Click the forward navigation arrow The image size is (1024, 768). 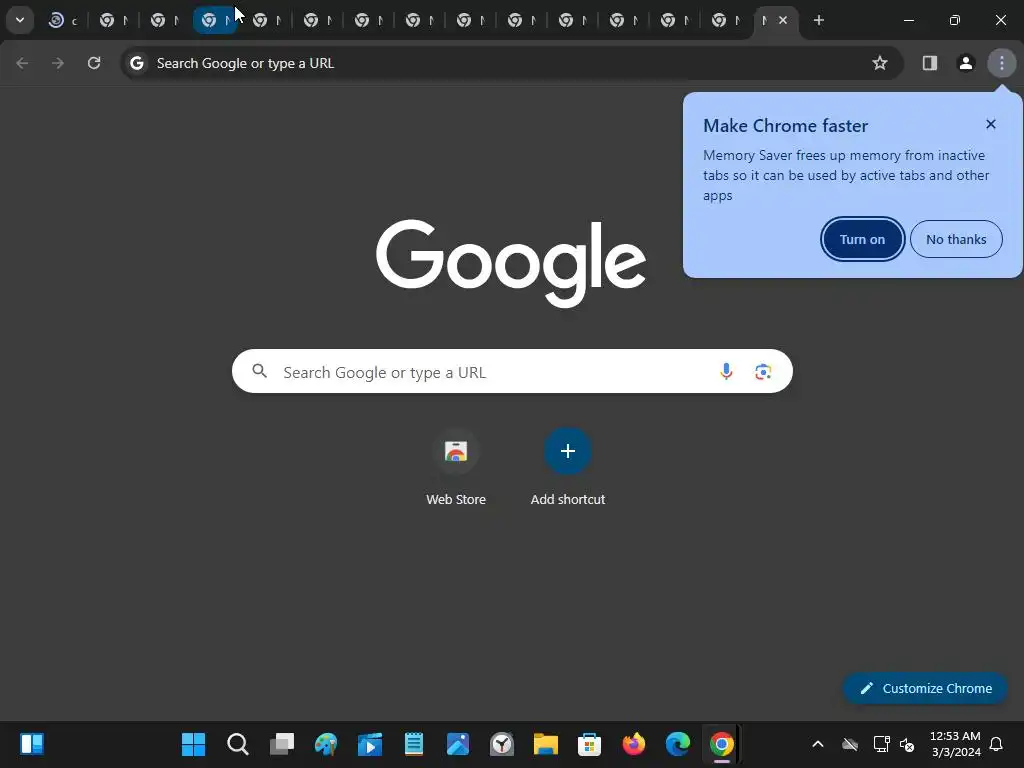pos(58,63)
